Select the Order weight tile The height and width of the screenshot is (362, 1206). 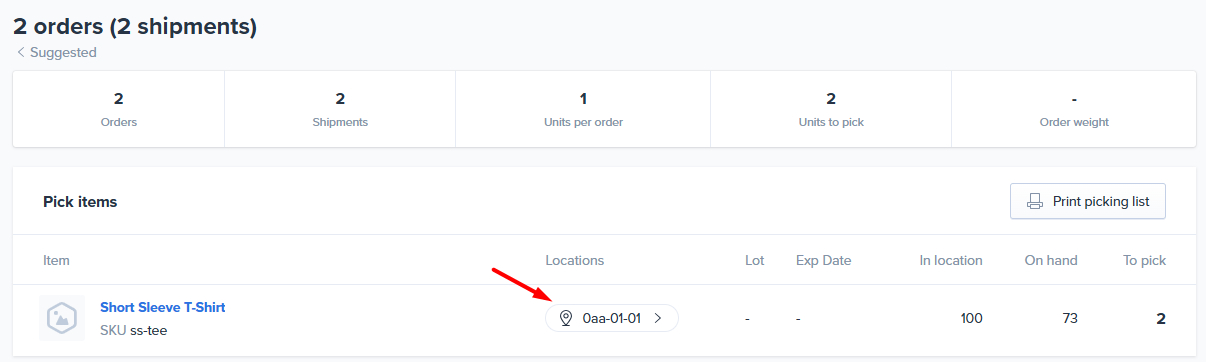coord(1074,109)
